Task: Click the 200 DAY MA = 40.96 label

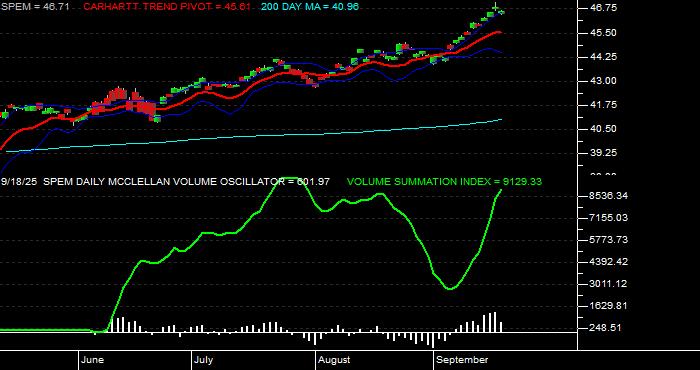Action: [x=310, y=7]
